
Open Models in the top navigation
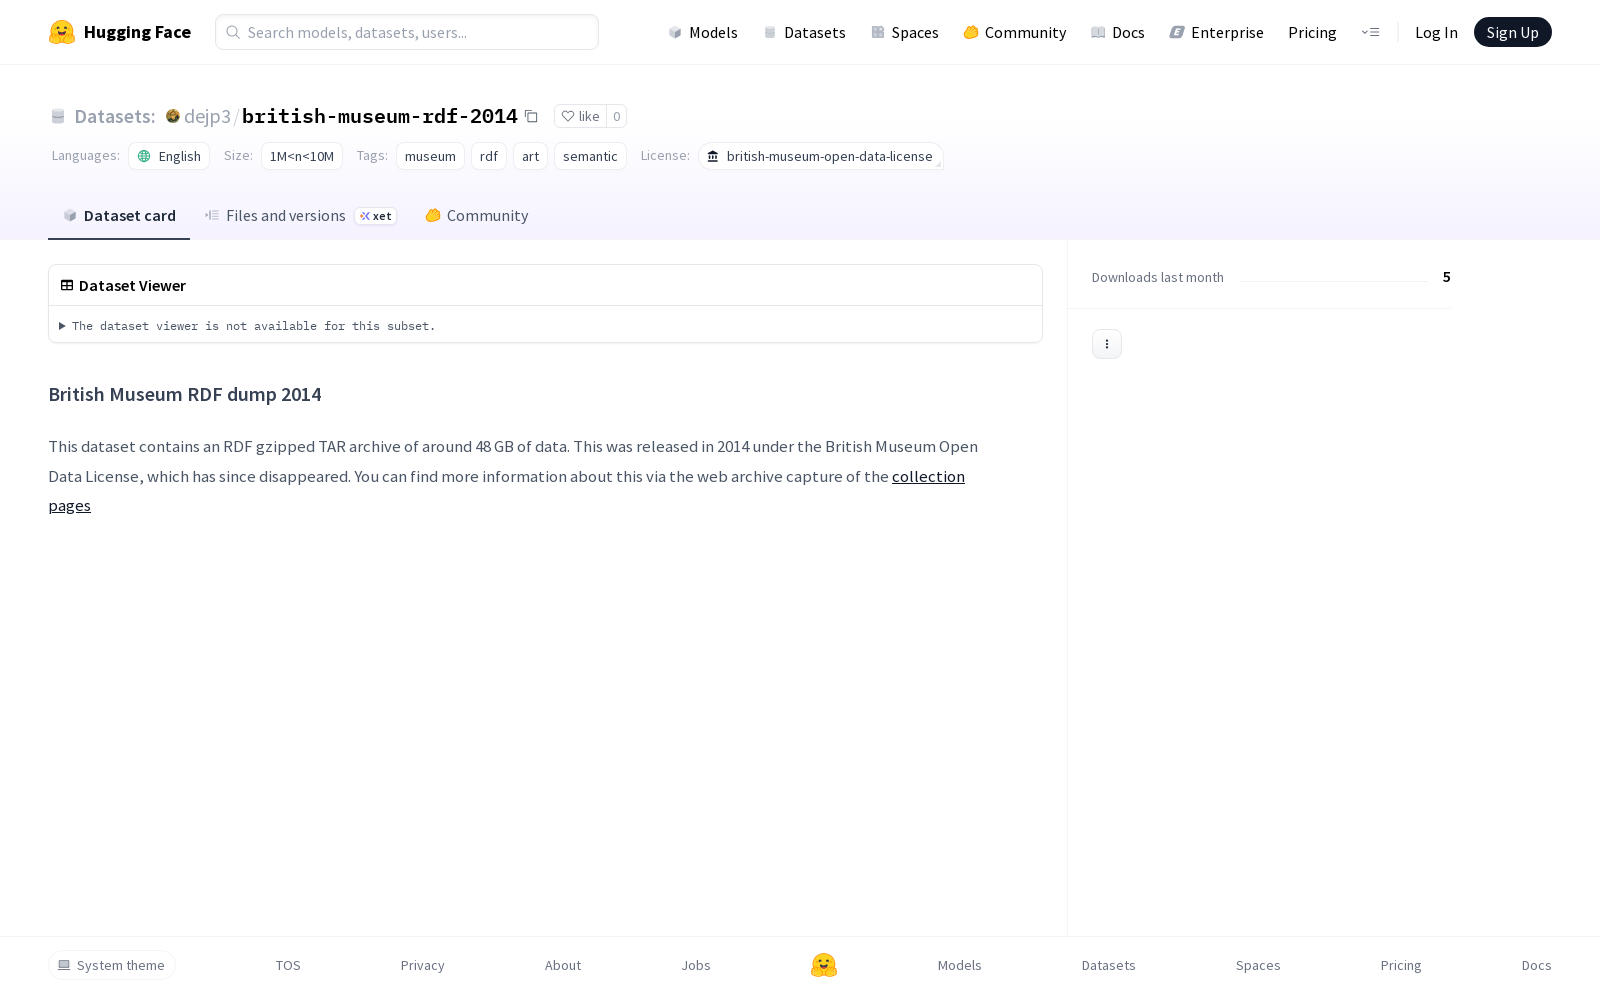(x=703, y=32)
